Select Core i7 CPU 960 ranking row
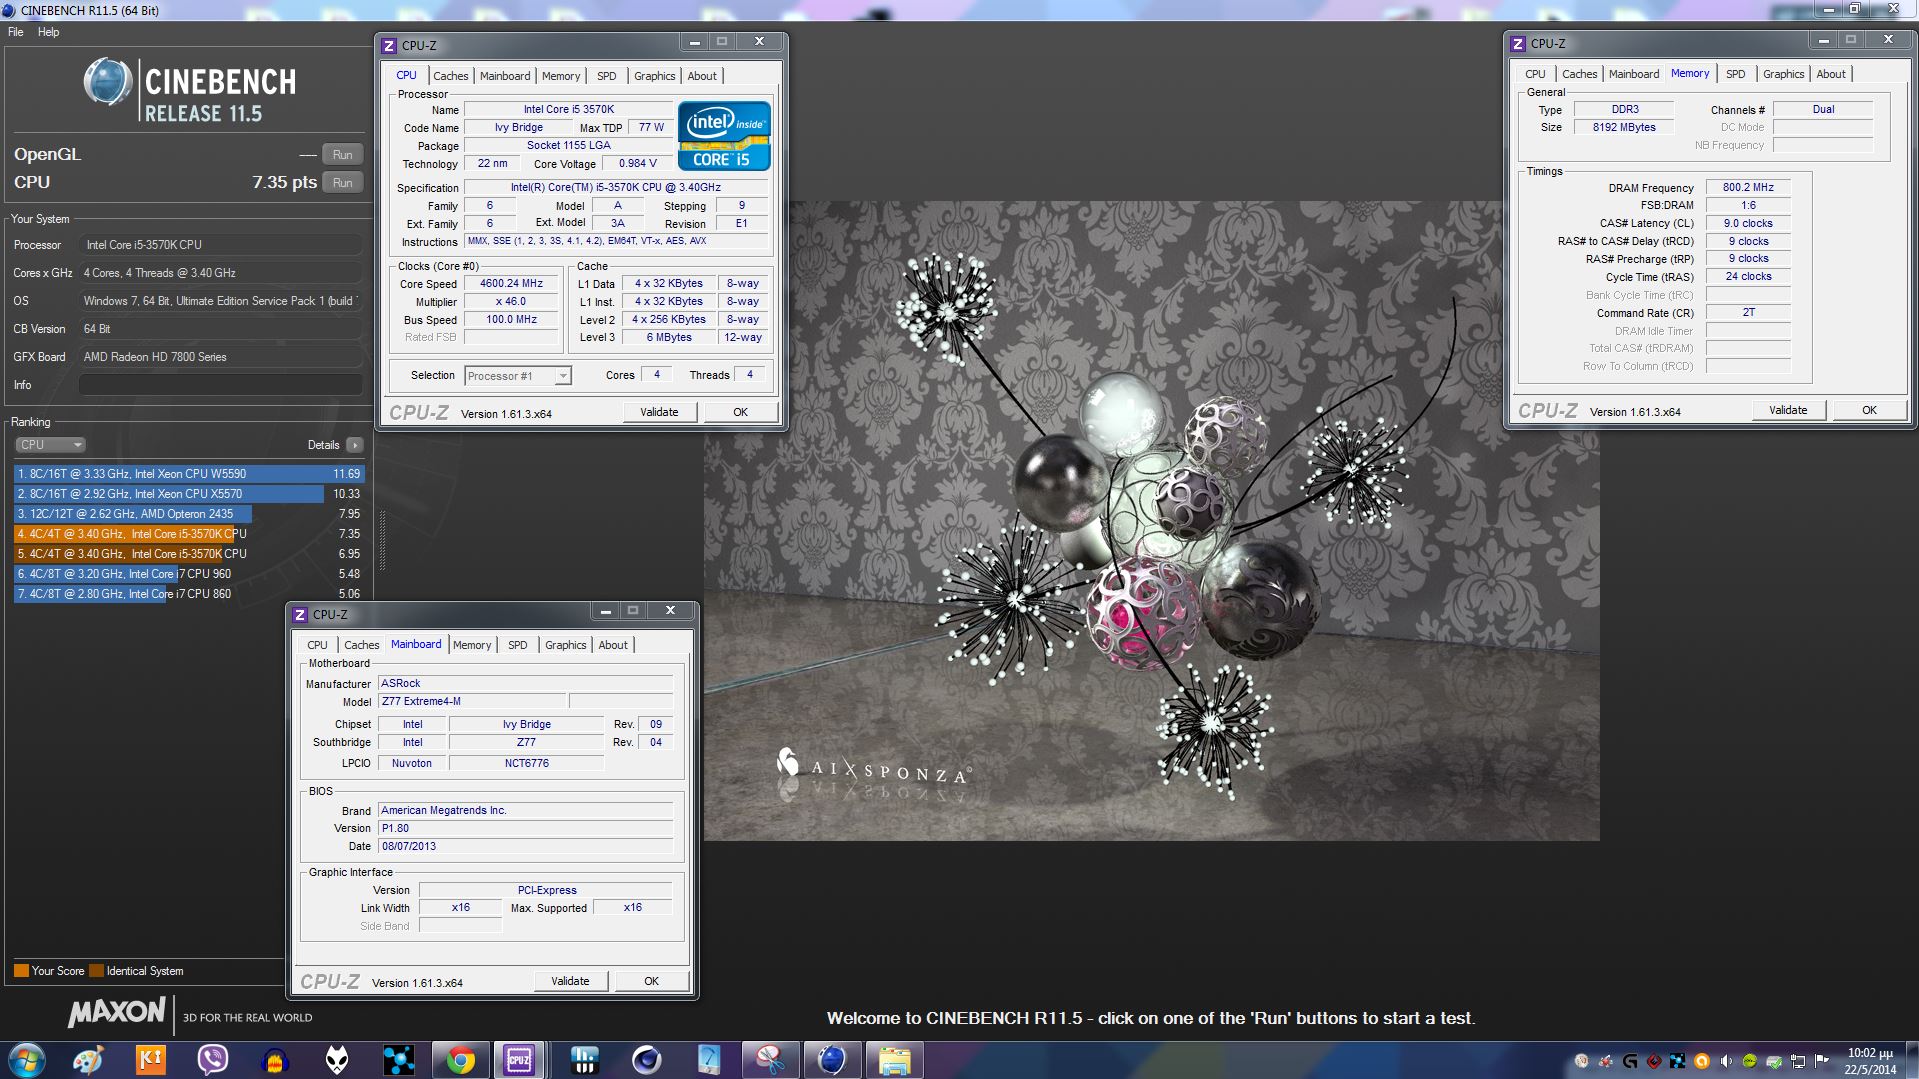This screenshot has width=1919, height=1079. [189, 574]
